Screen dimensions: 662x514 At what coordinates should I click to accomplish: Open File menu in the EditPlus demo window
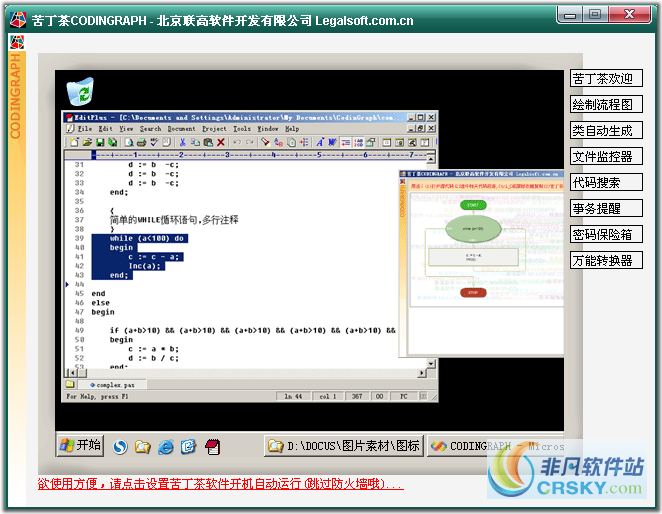click(85, 129)
